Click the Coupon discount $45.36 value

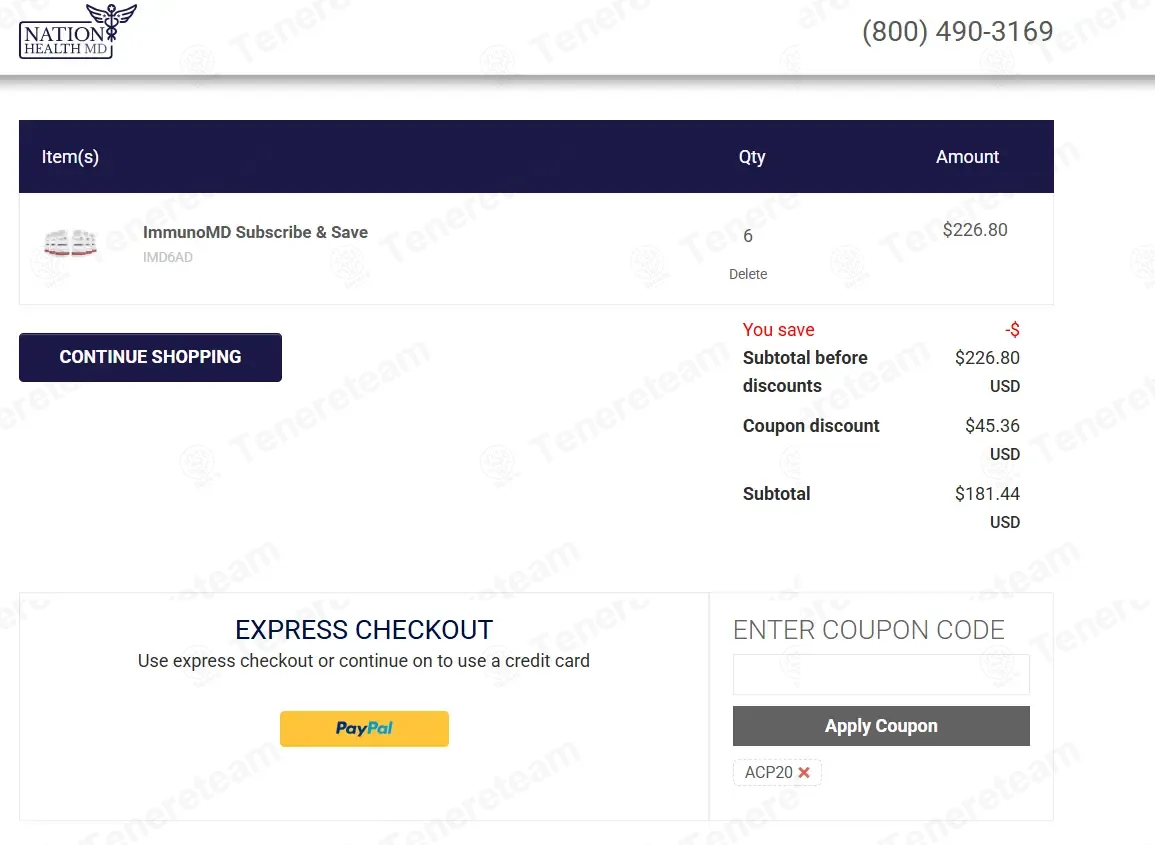(992, 426)
